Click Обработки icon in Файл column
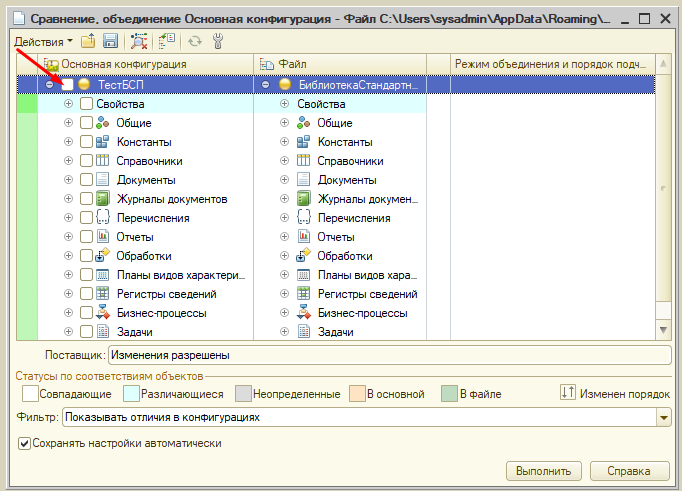Screen dimensions: 682x491 tap(303, 255)
